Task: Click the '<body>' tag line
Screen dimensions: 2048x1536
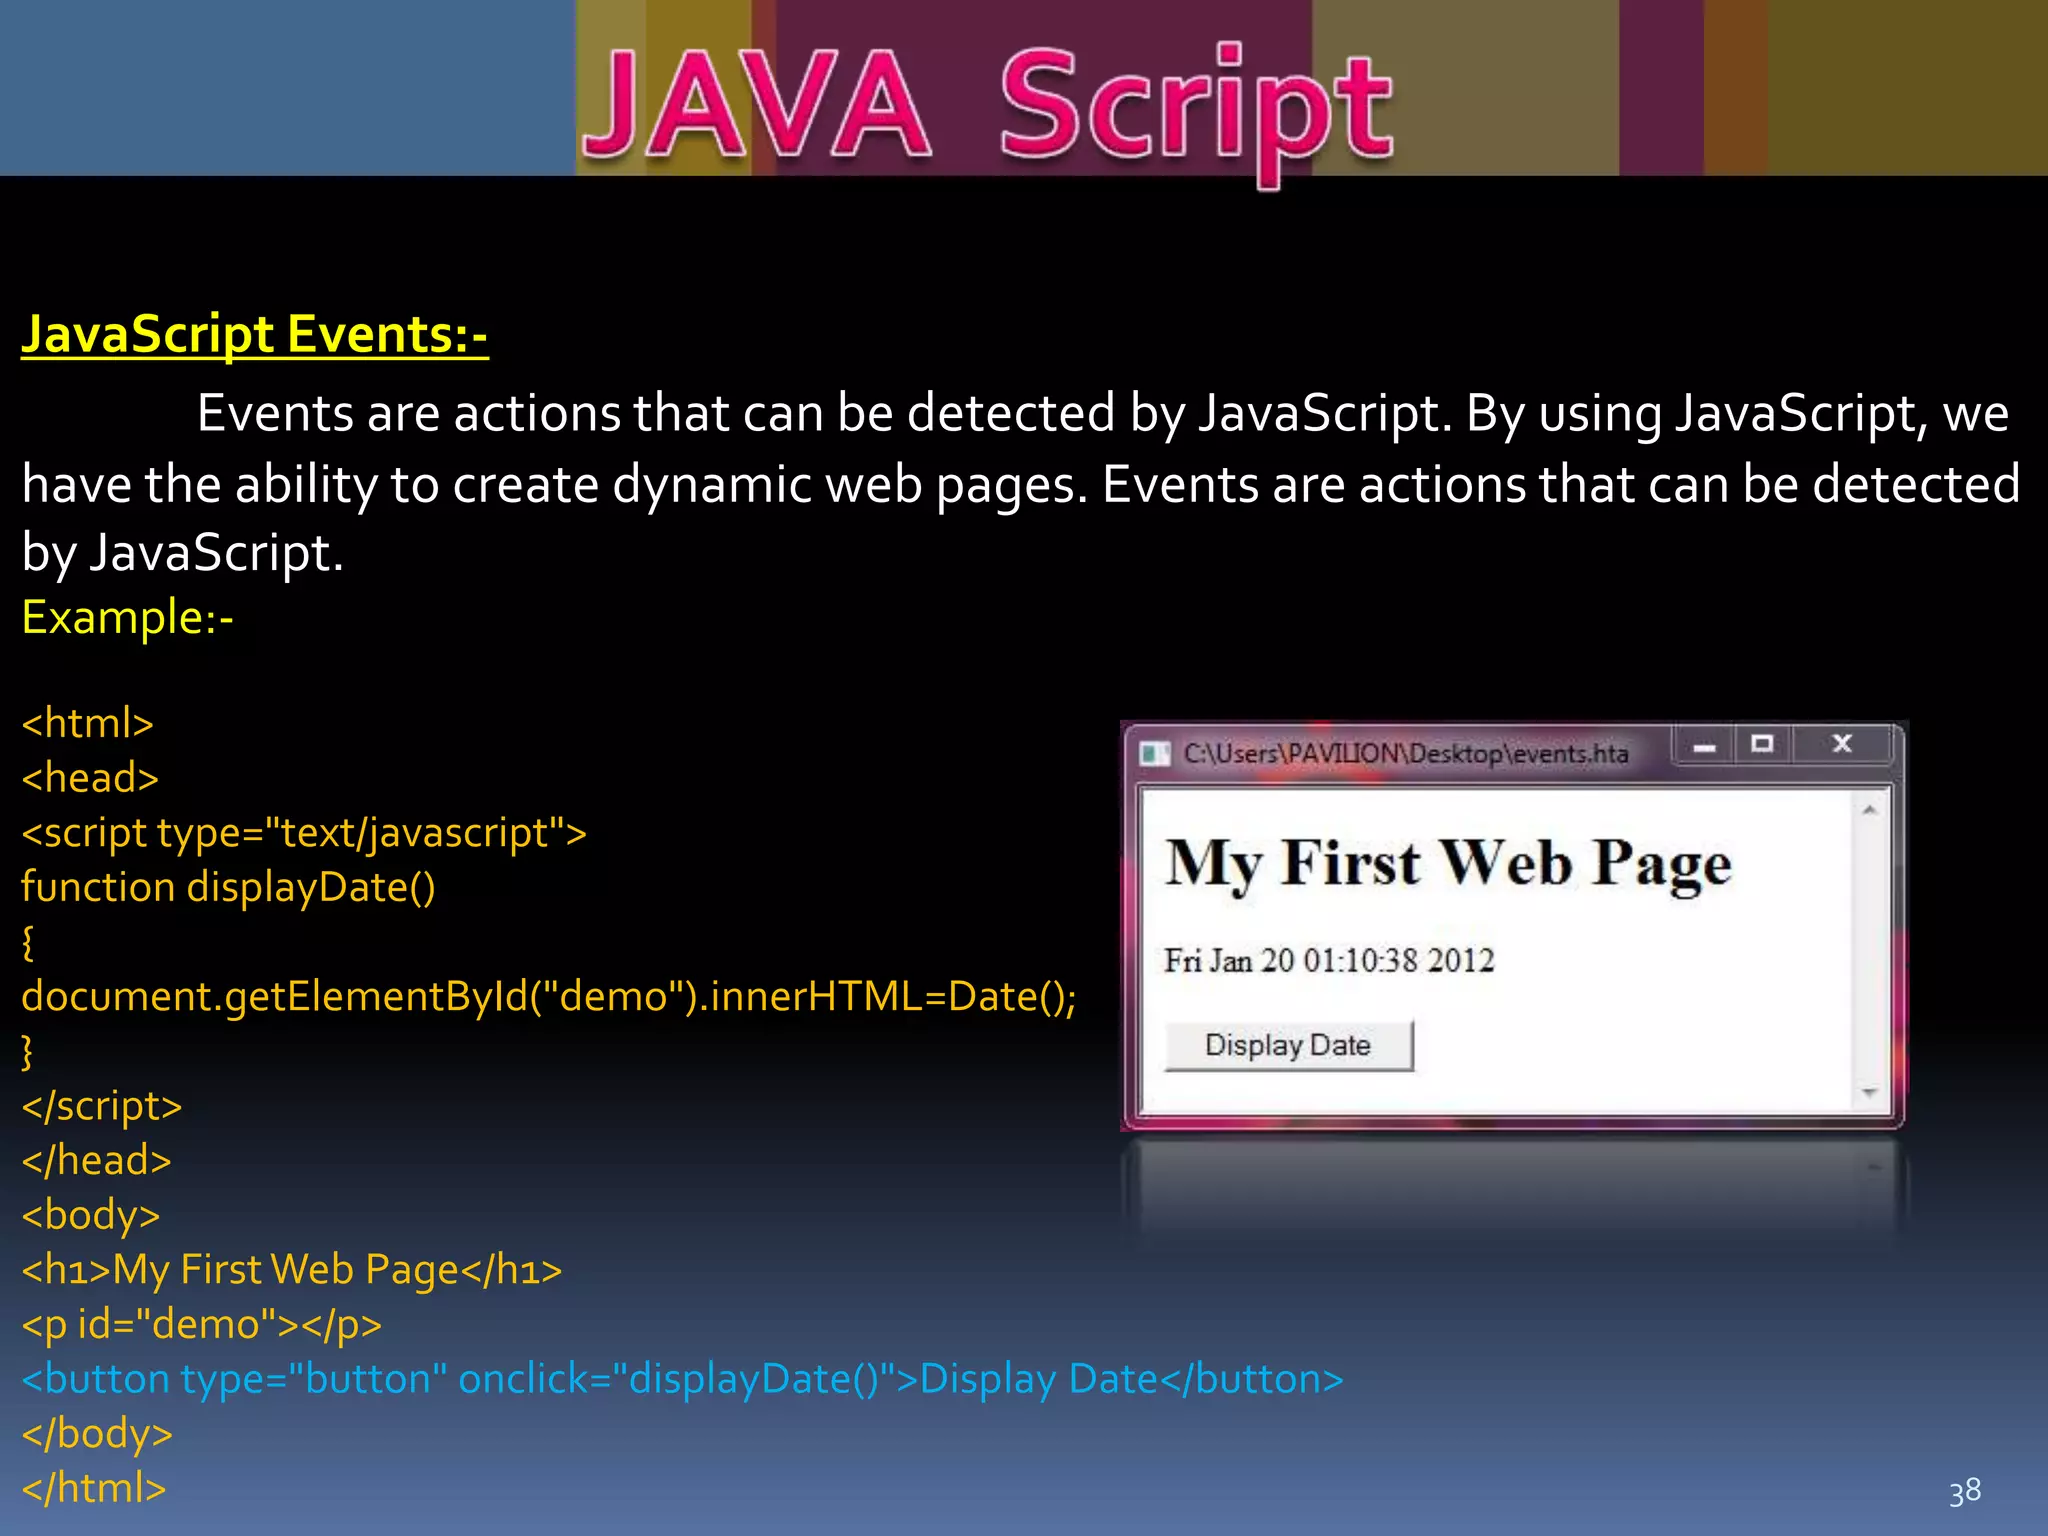Action: (x=91, y=1215)
